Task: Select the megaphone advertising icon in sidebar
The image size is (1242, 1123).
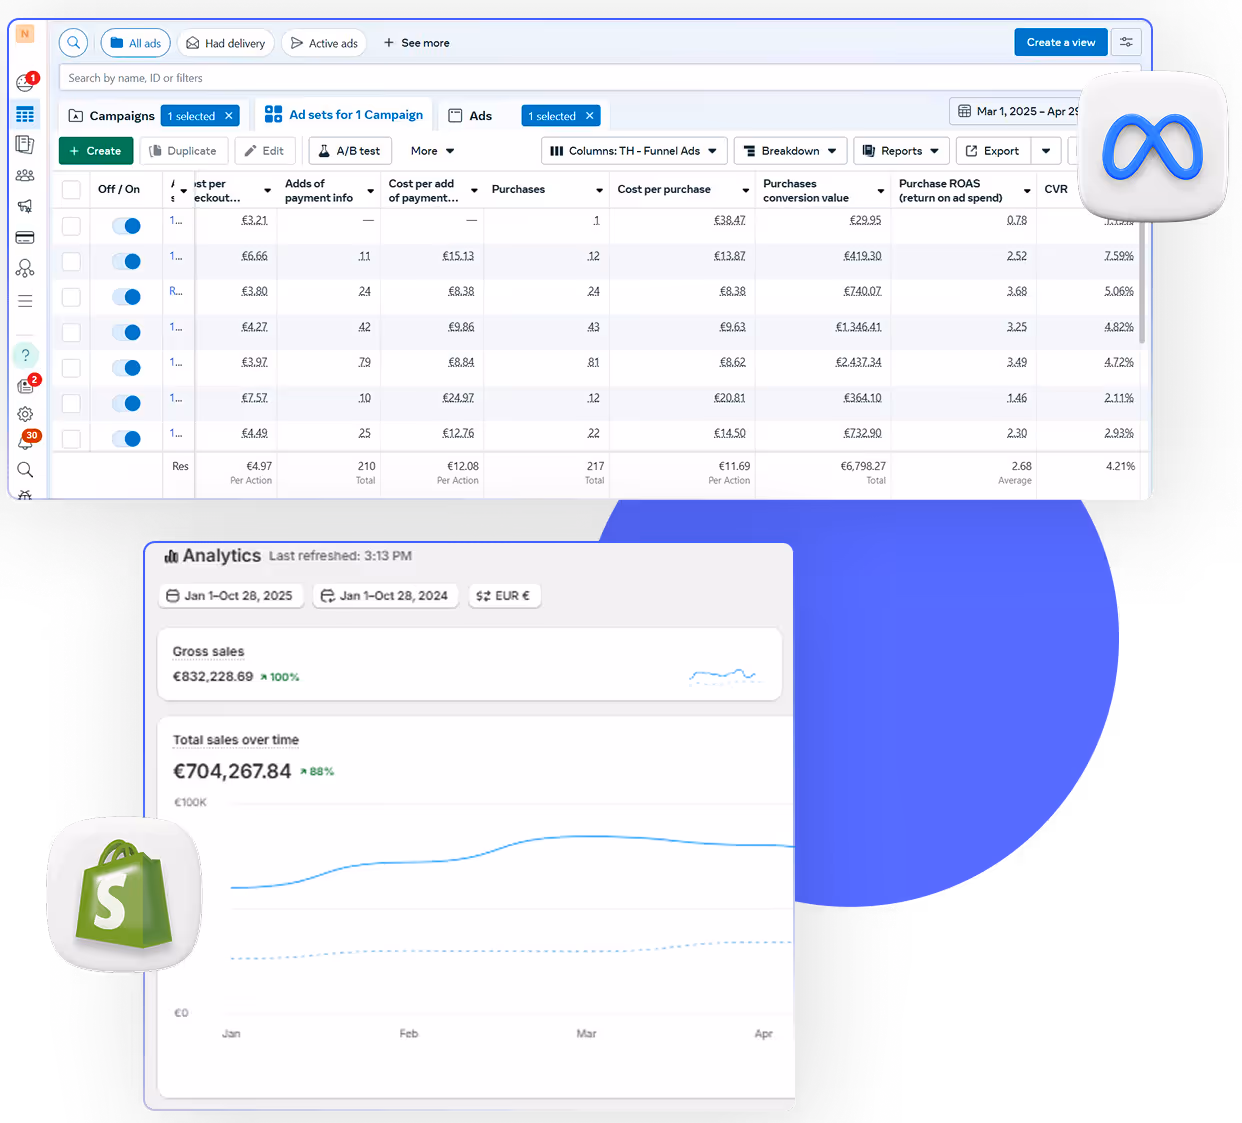Action: pos(25,207)
